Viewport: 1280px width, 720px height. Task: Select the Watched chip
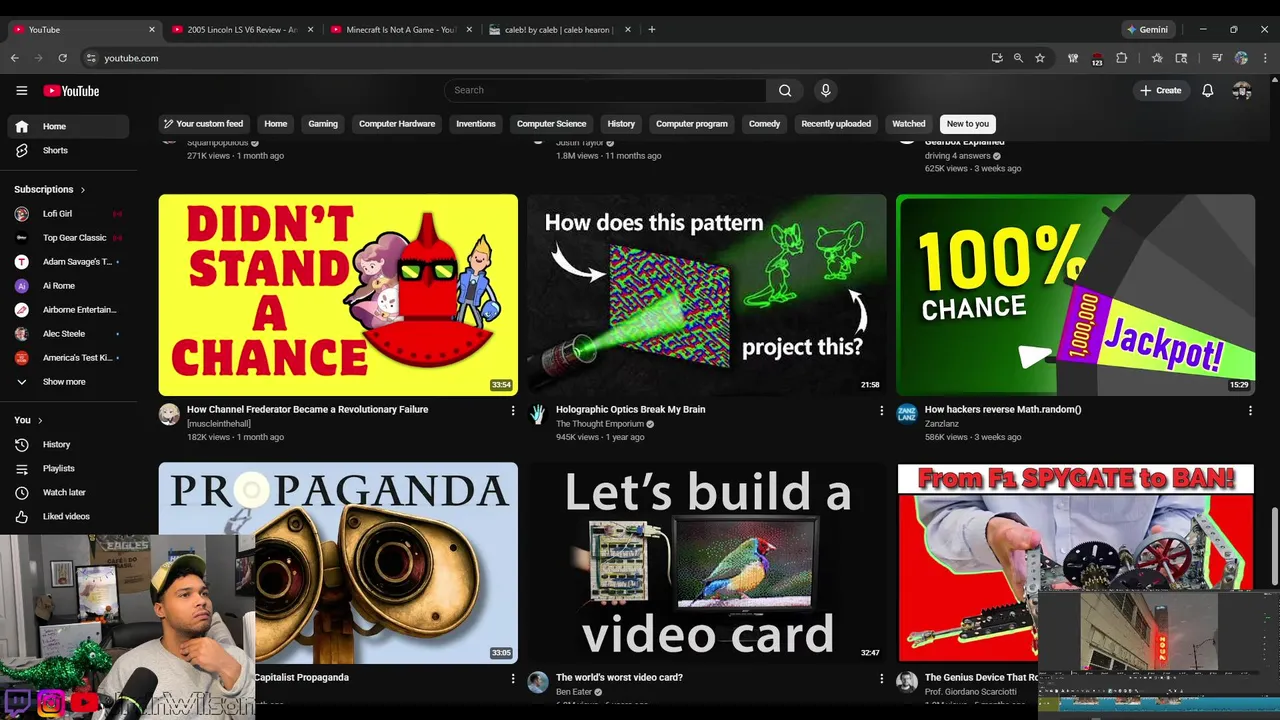909,124
